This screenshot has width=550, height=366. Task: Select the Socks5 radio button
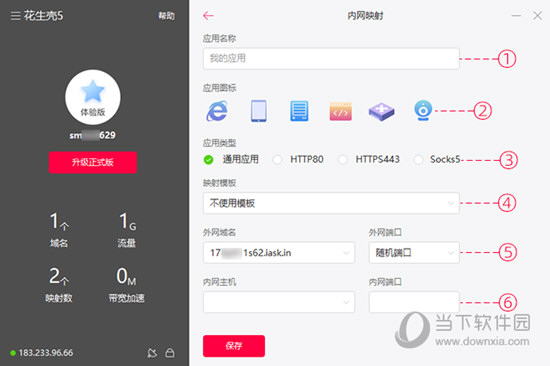(418, 160)
